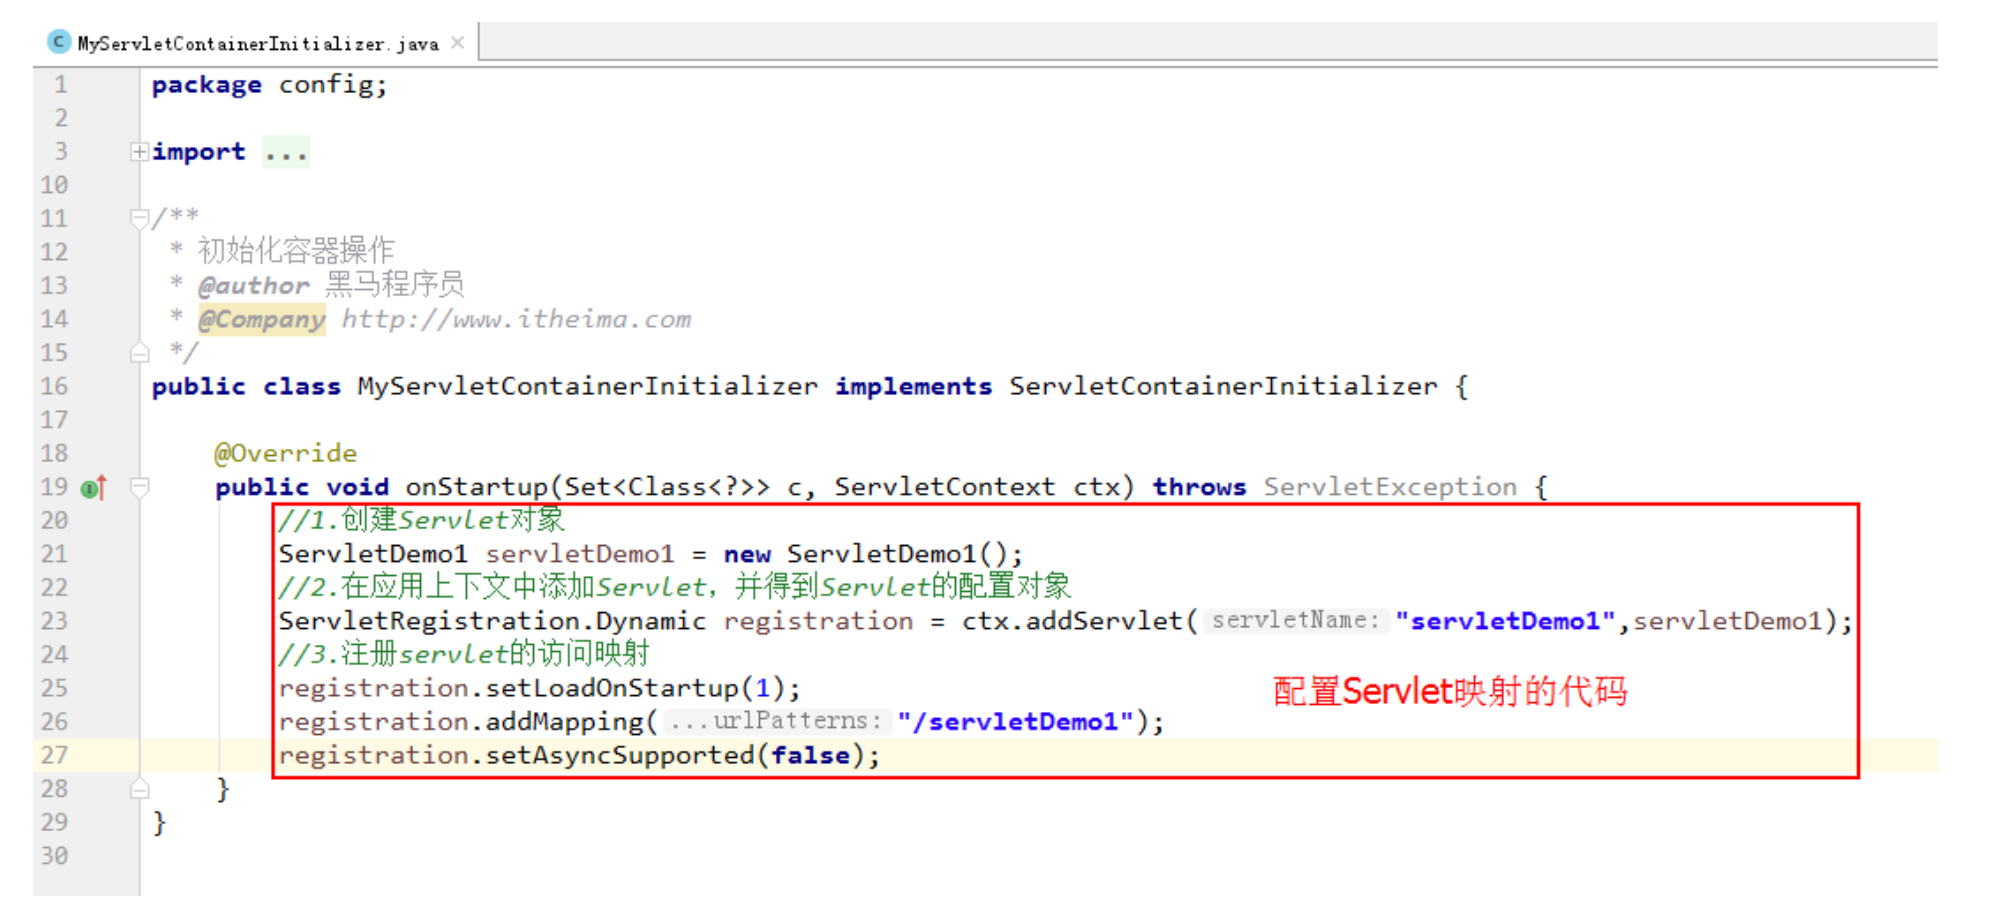
Task: Expand the folded import block
Action: [x=139, y=152]
